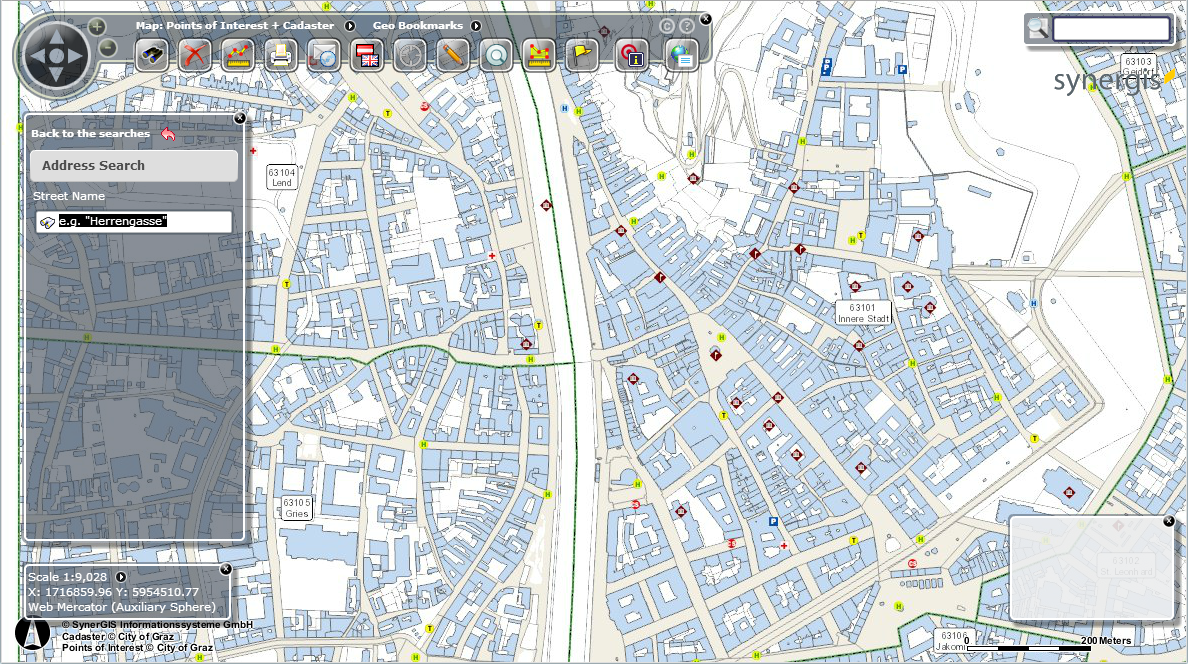The height and width of the screenshot is (664, 1188).
Task: Click the help question mark icon
Action: [686, 25]
